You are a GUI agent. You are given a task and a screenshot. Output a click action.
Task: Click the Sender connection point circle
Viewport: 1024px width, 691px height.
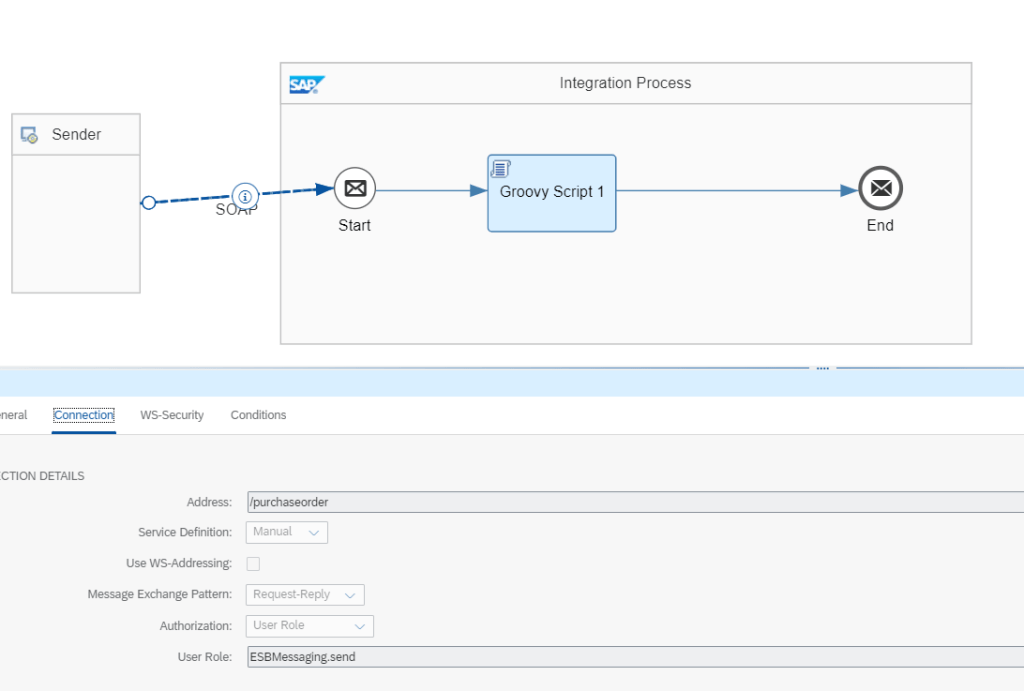point(149,202)
